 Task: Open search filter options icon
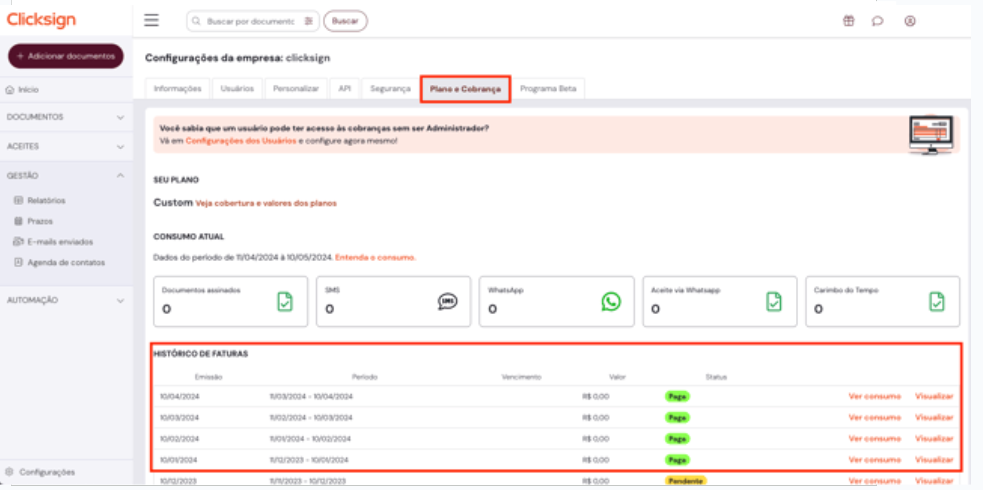309,21
